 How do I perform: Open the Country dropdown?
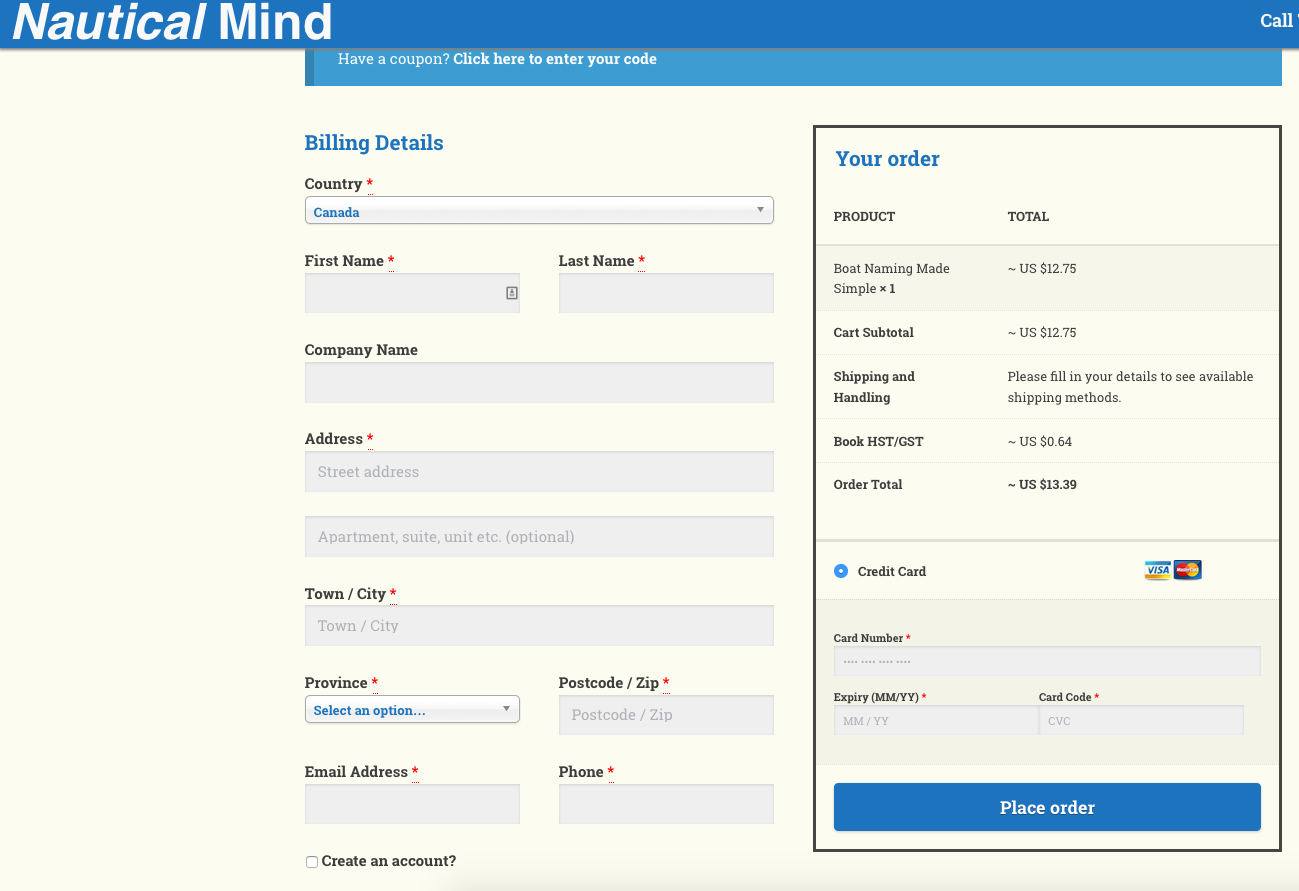(538, 211)
